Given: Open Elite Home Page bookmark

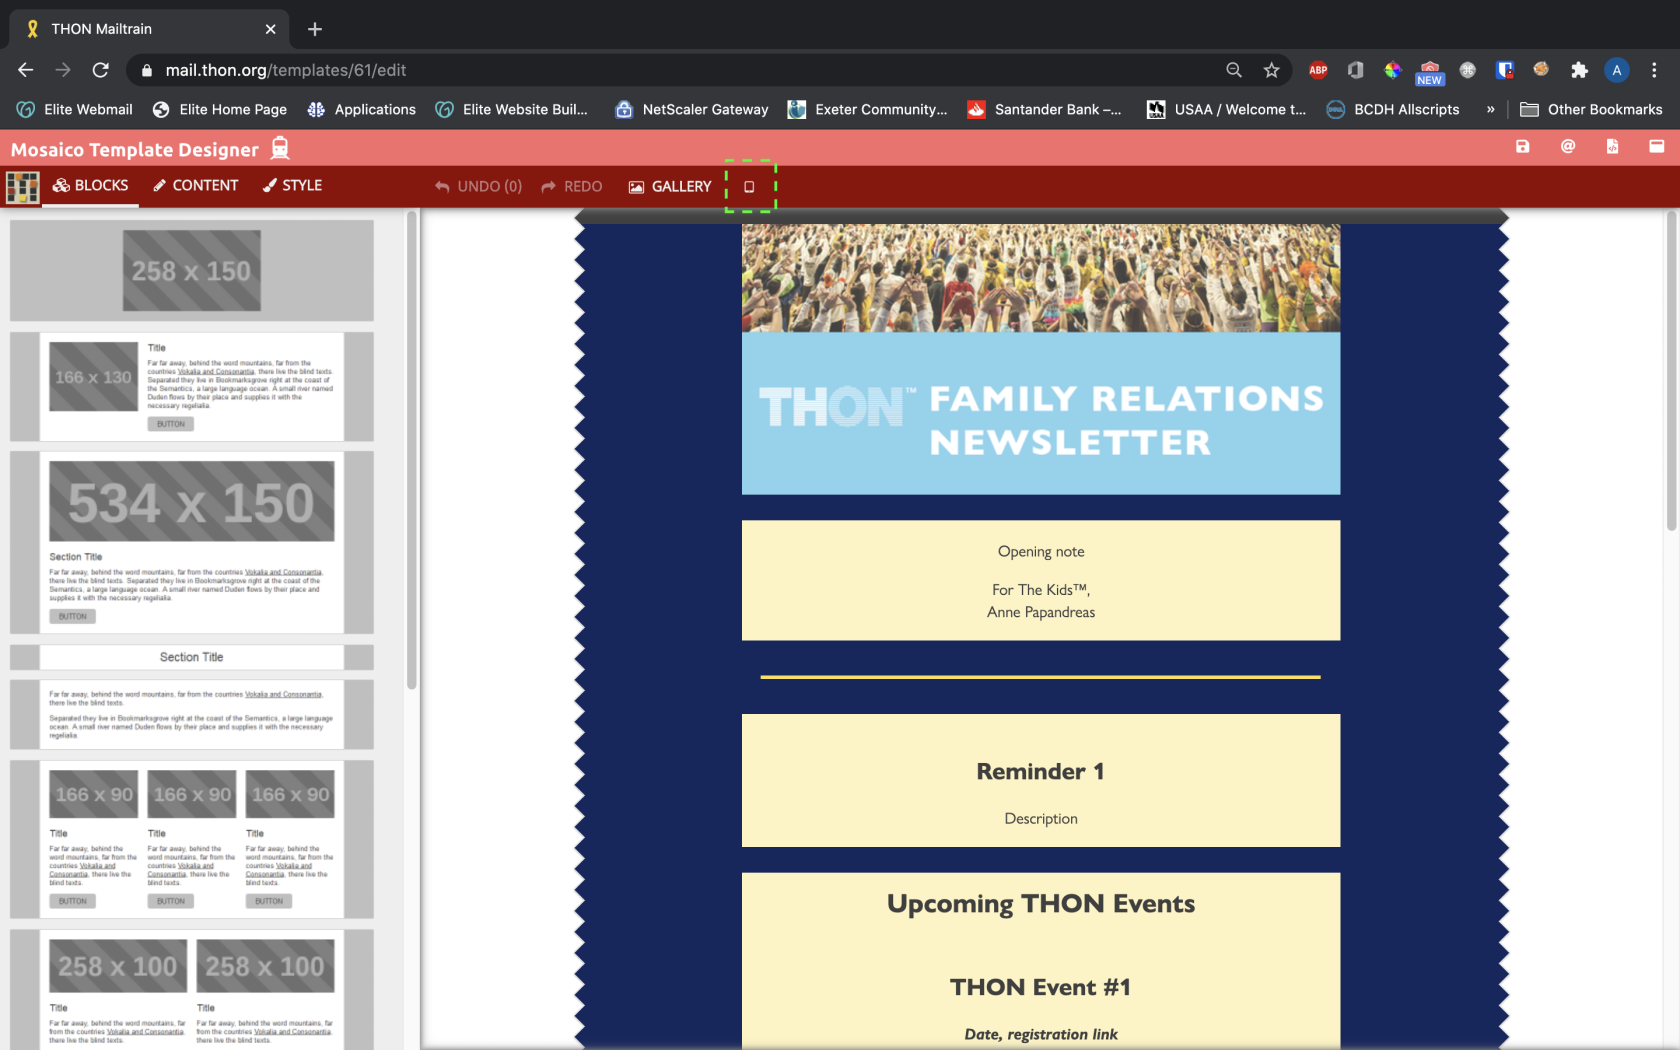Looking at the screenshot, I should pyautogui.click(x=220, y=109).
